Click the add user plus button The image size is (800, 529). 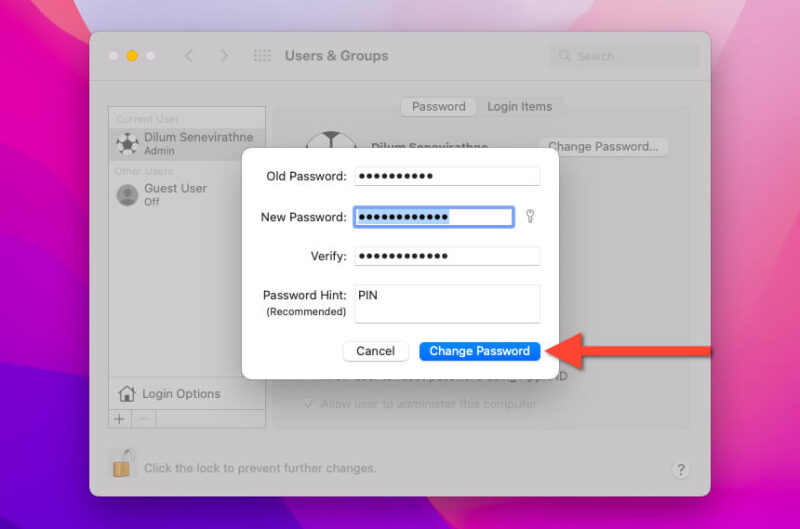pos(120,419)
